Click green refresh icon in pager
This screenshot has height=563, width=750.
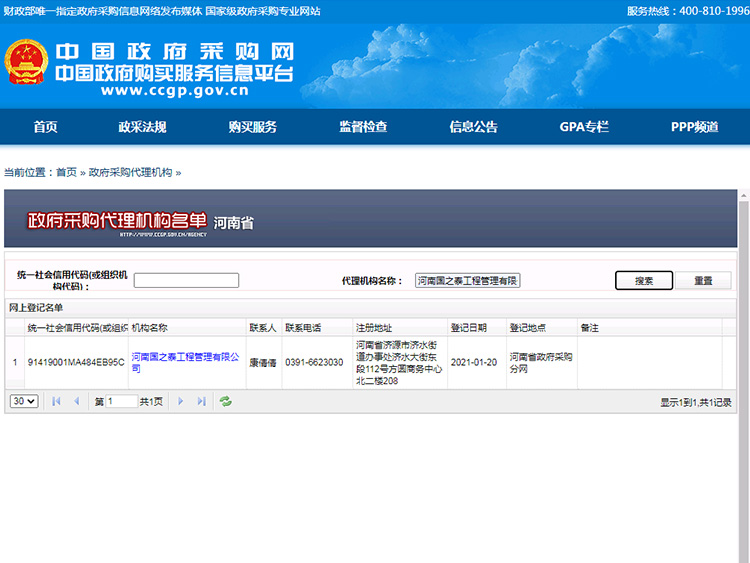pos(226,401)
